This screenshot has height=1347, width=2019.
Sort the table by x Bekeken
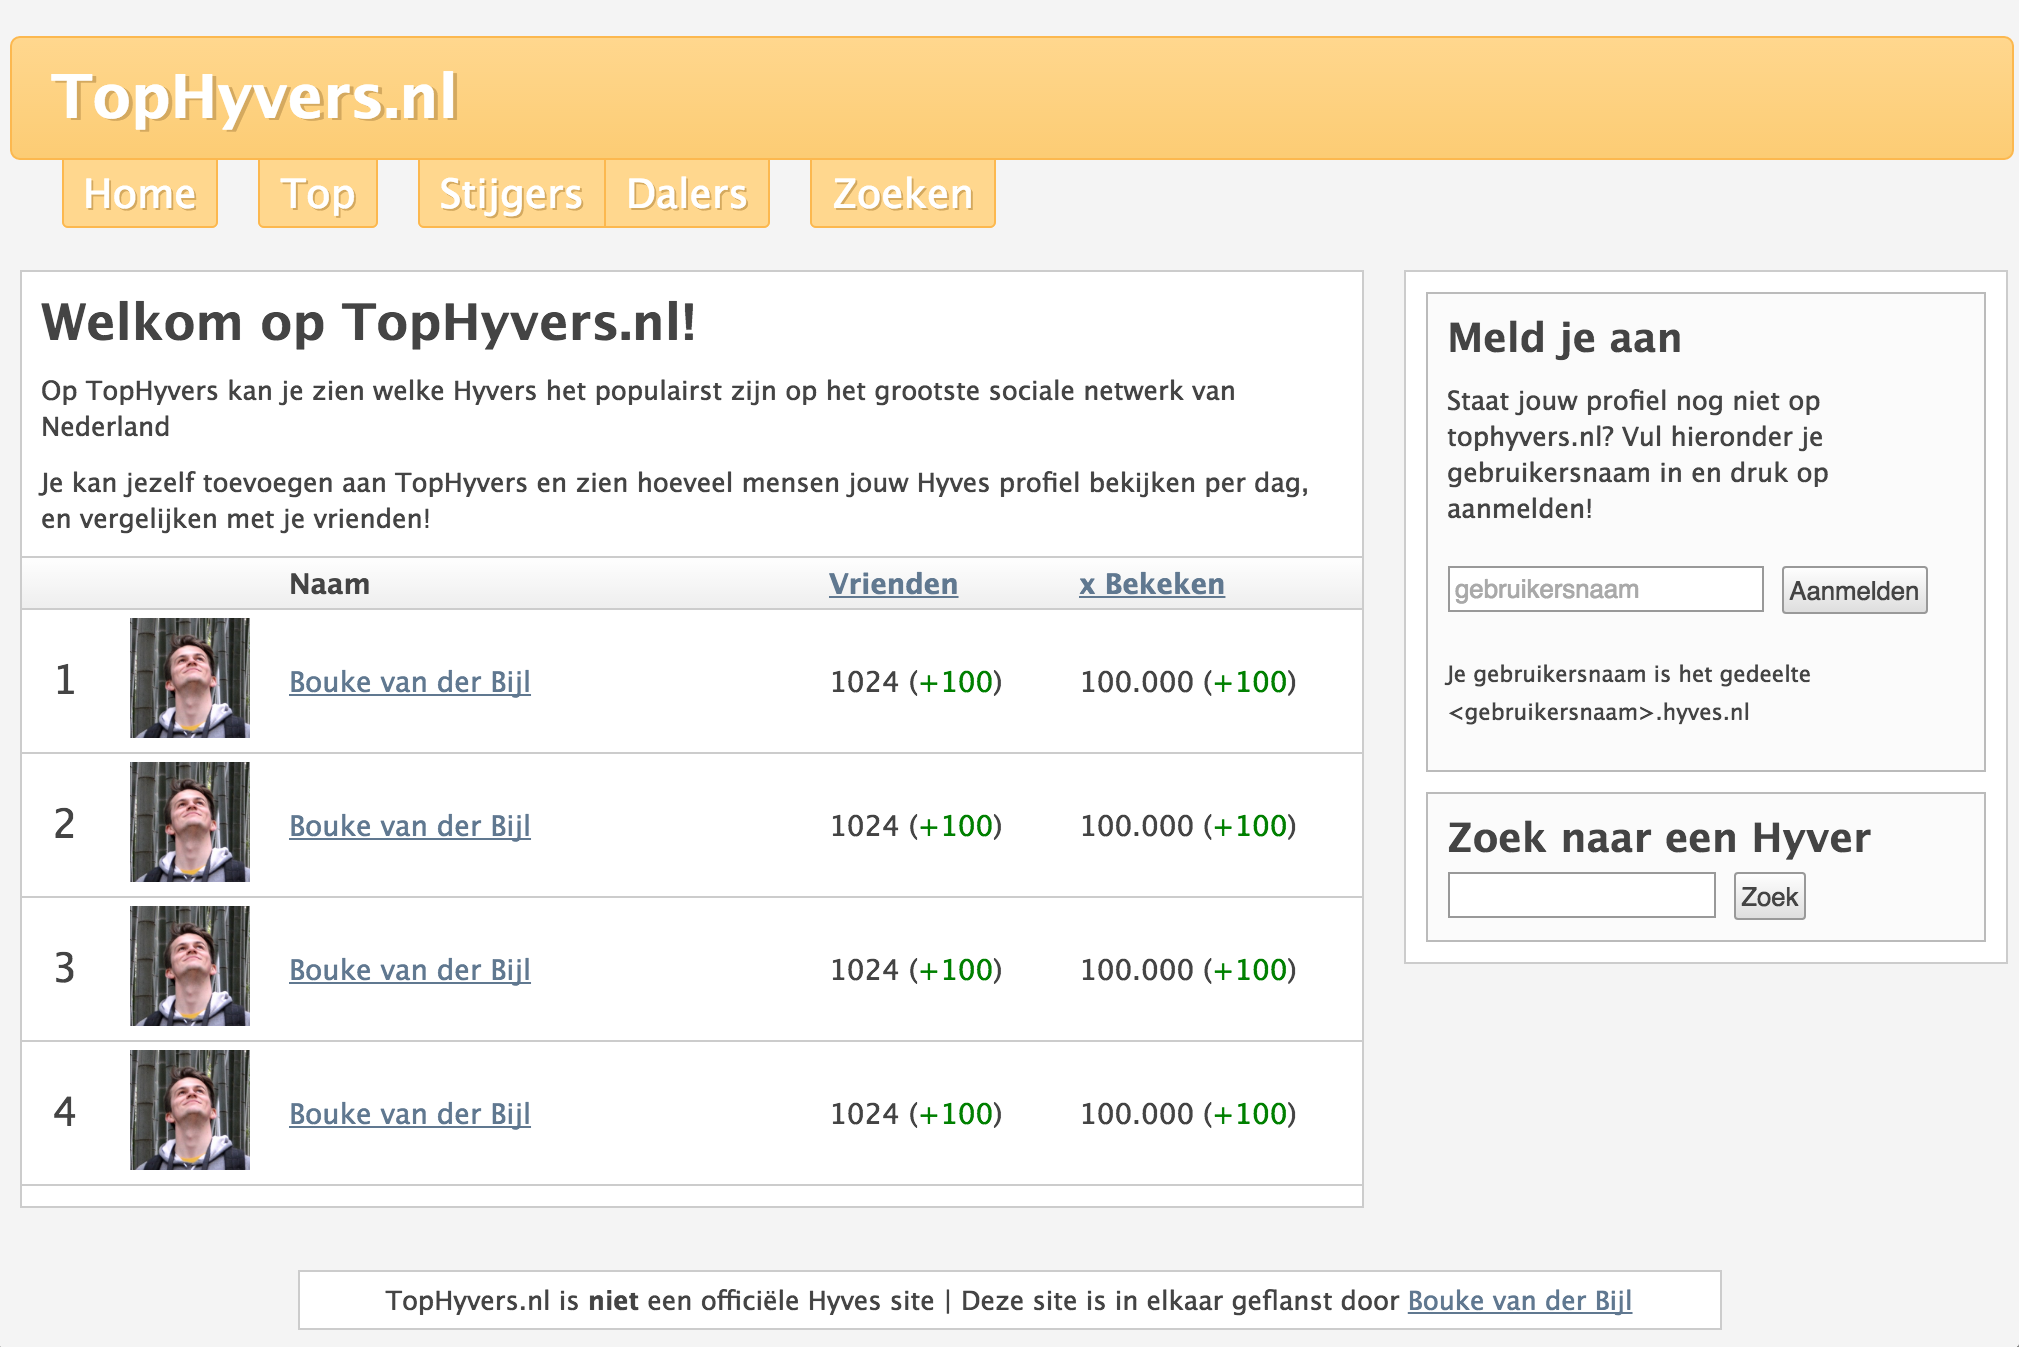tap(1152, 584)
